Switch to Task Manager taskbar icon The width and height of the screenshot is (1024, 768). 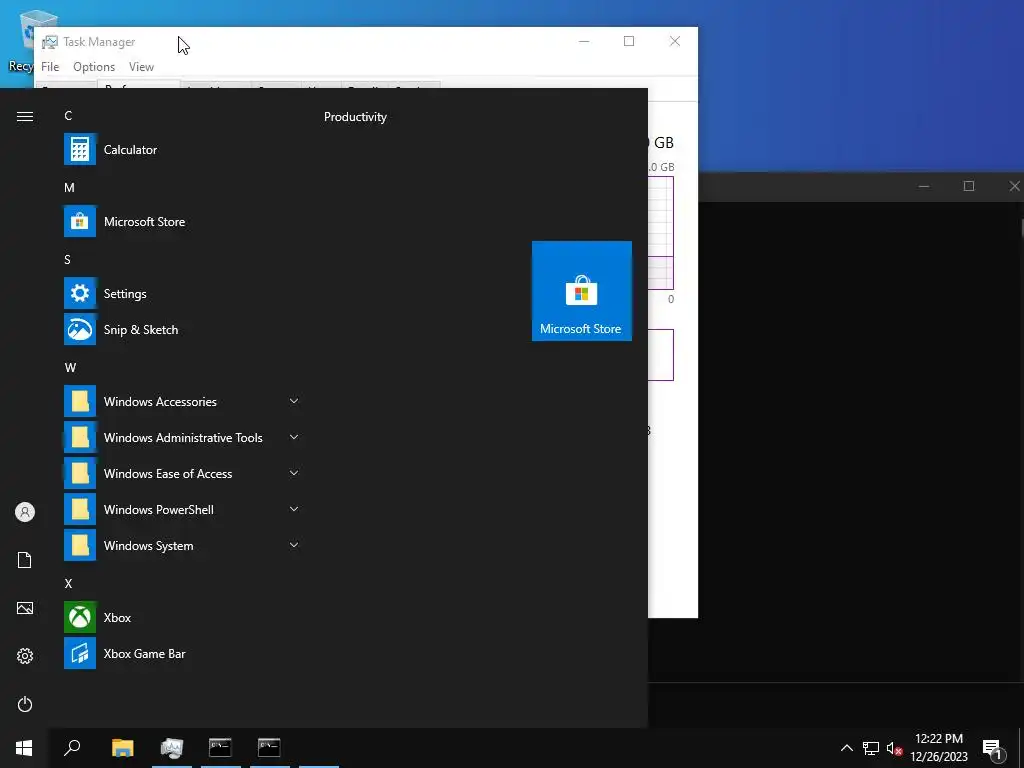[172, 748]
